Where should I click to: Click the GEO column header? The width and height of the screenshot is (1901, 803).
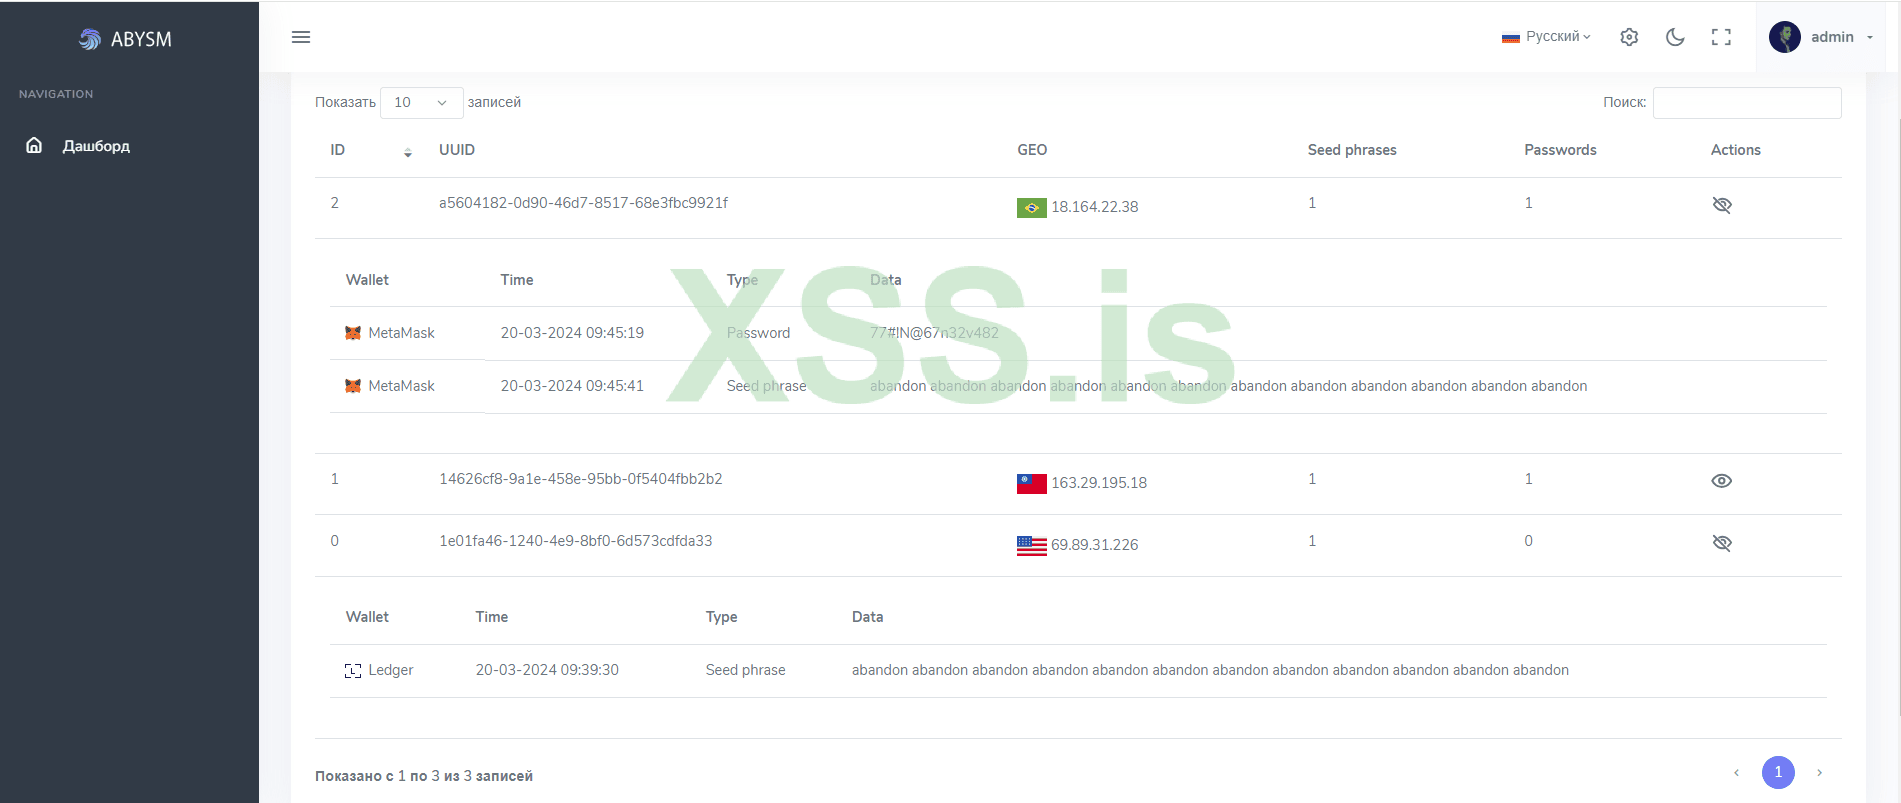[1032, 150]
